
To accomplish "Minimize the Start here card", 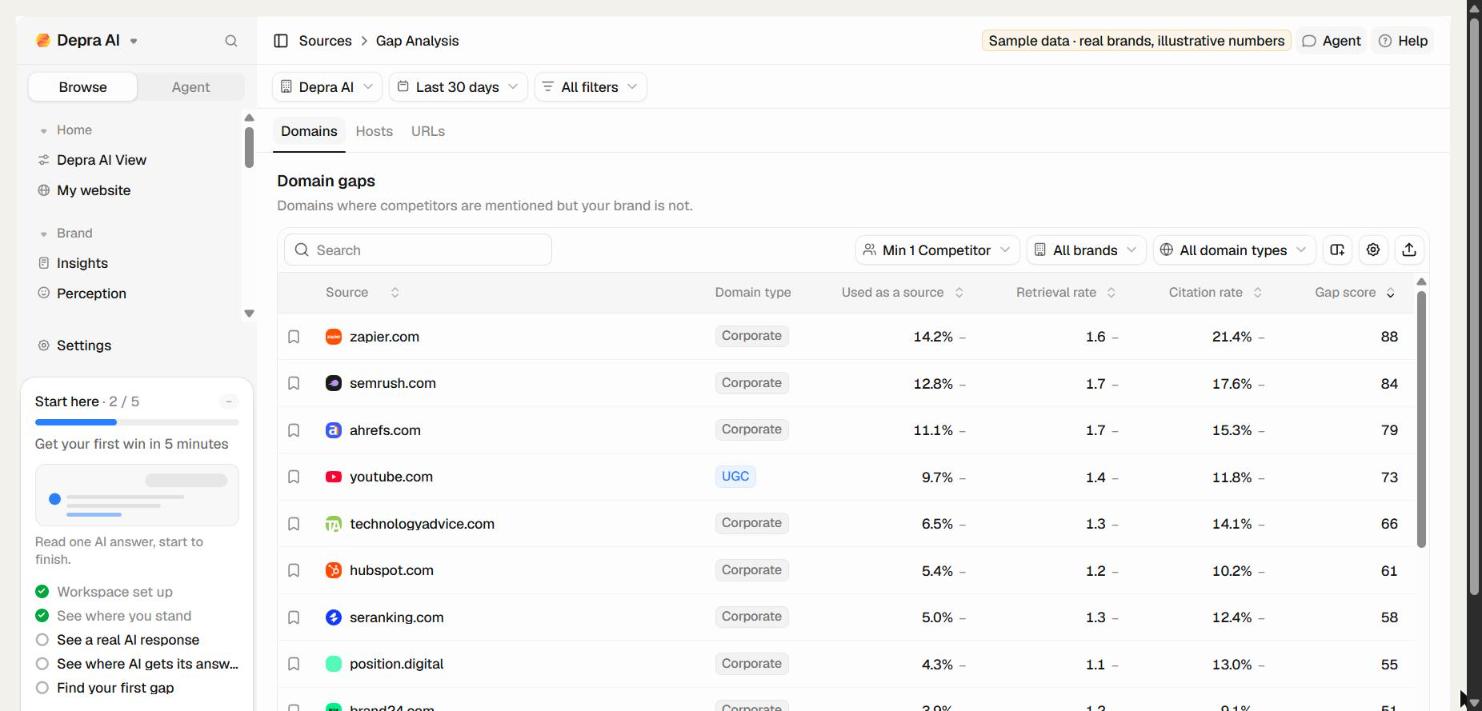I will (229, 401).
